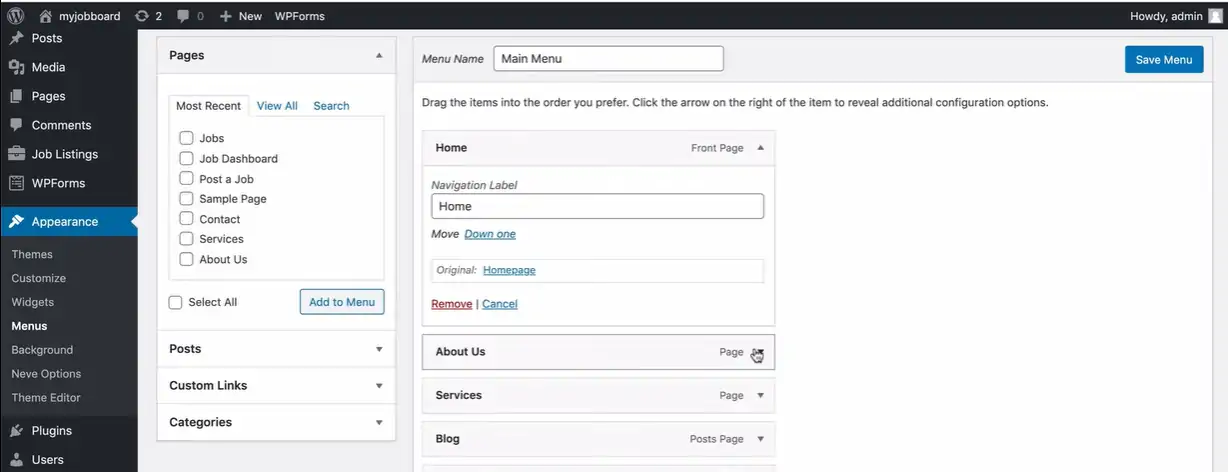The height and width of the screenshot is (472, 1228).
Task: Focus the Menu Name input field
Action: [x=608, y=59]
